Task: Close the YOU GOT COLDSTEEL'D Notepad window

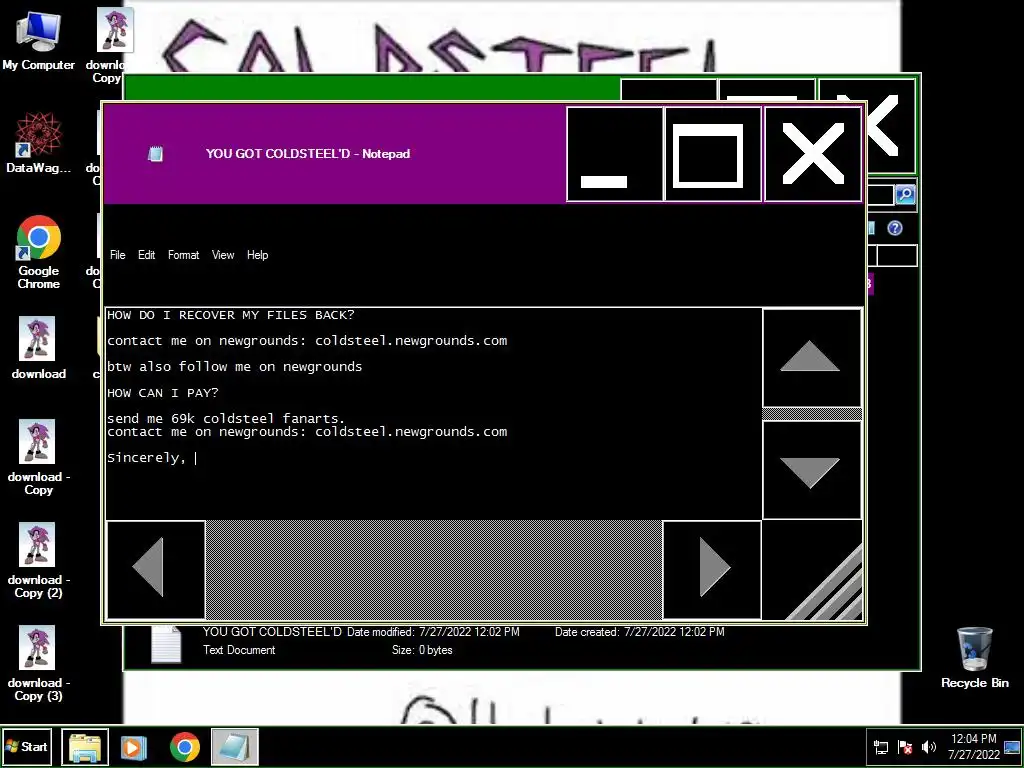Action: click(x=813, y=154)
